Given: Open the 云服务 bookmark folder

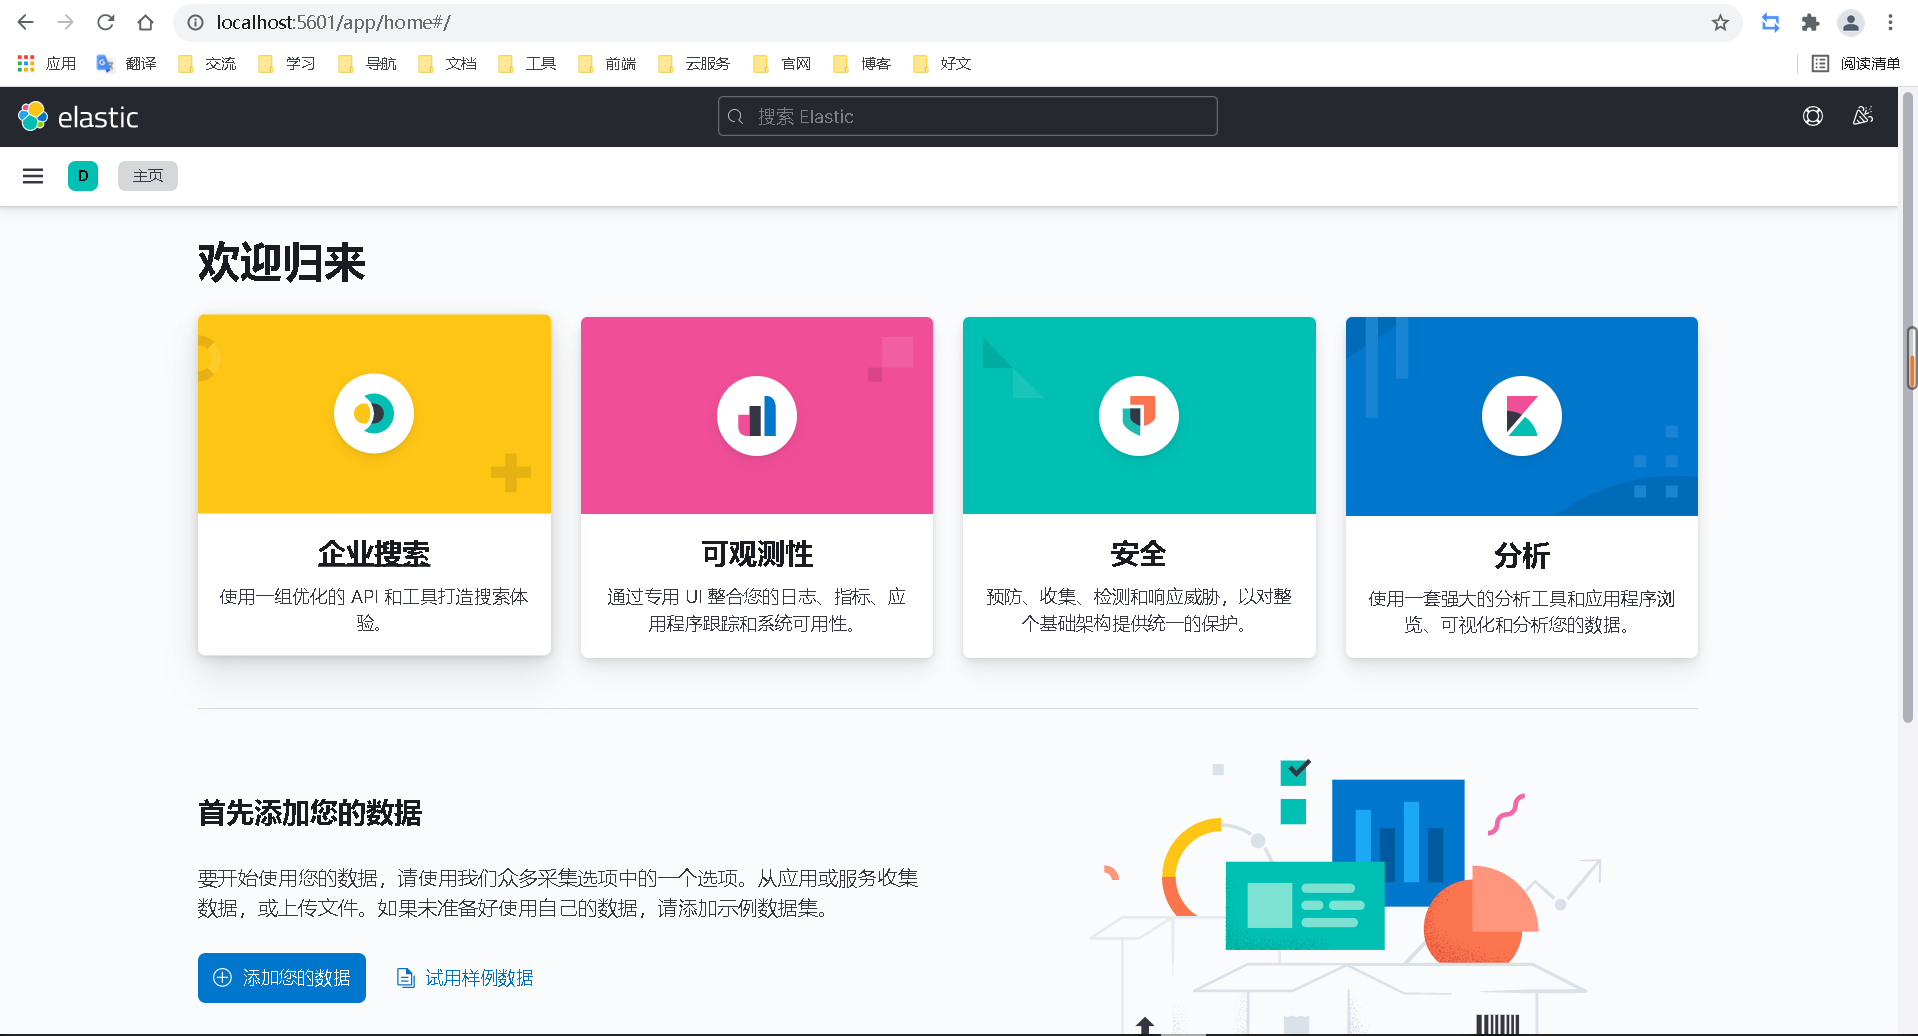Looking at the screenshot, I should (694, 63).
